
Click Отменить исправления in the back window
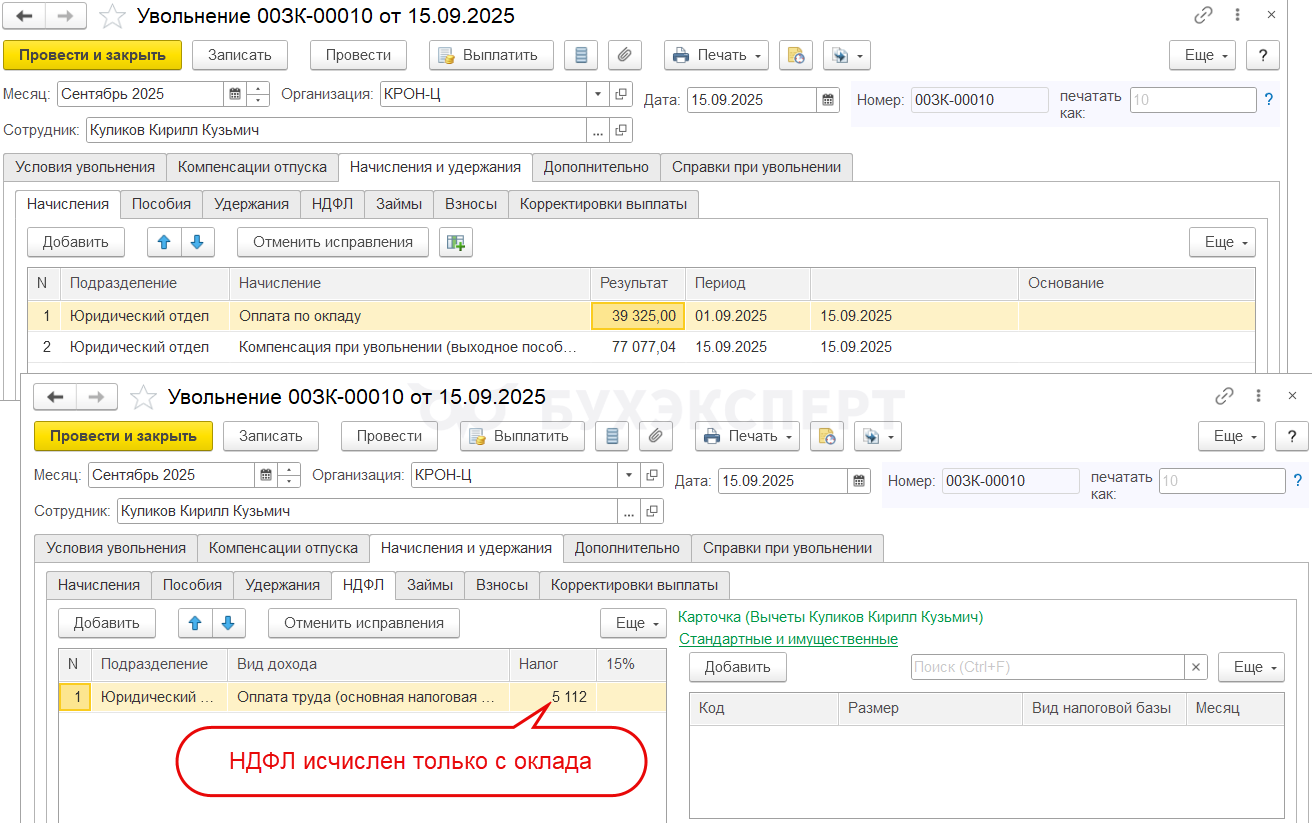pos(333,242)
